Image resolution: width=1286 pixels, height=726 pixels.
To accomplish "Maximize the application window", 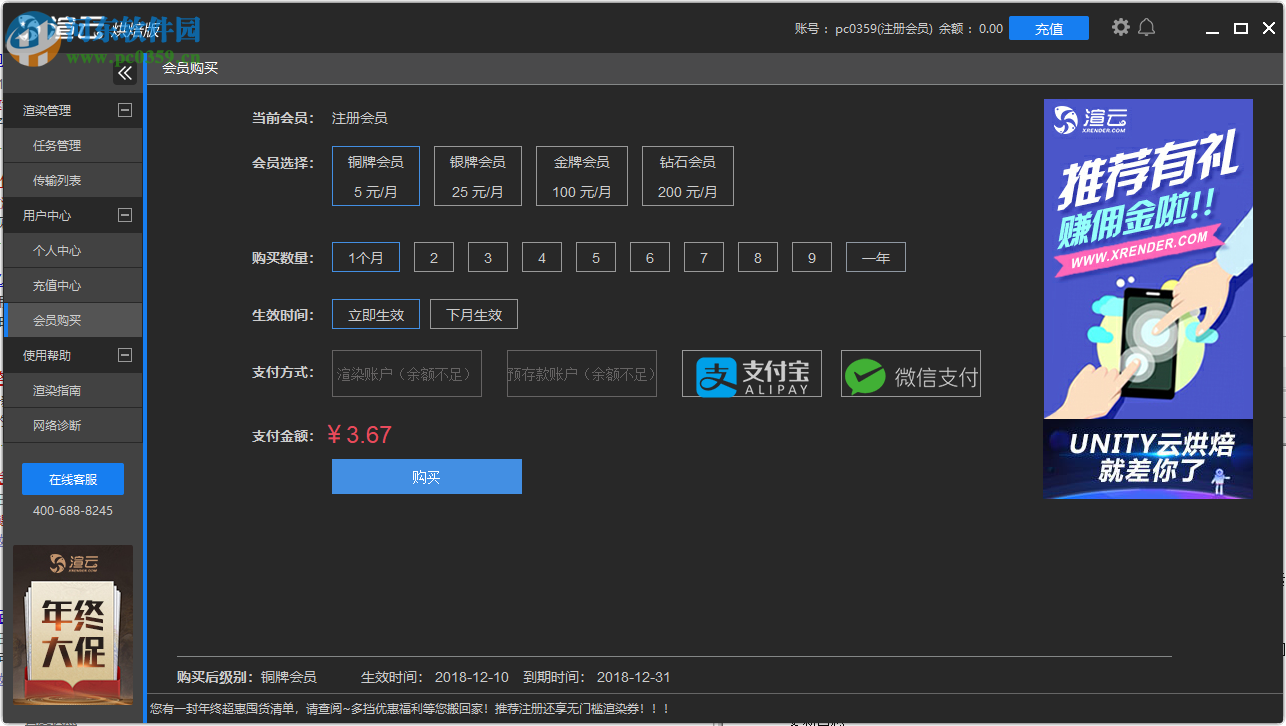I will (x=1241, y=28).
